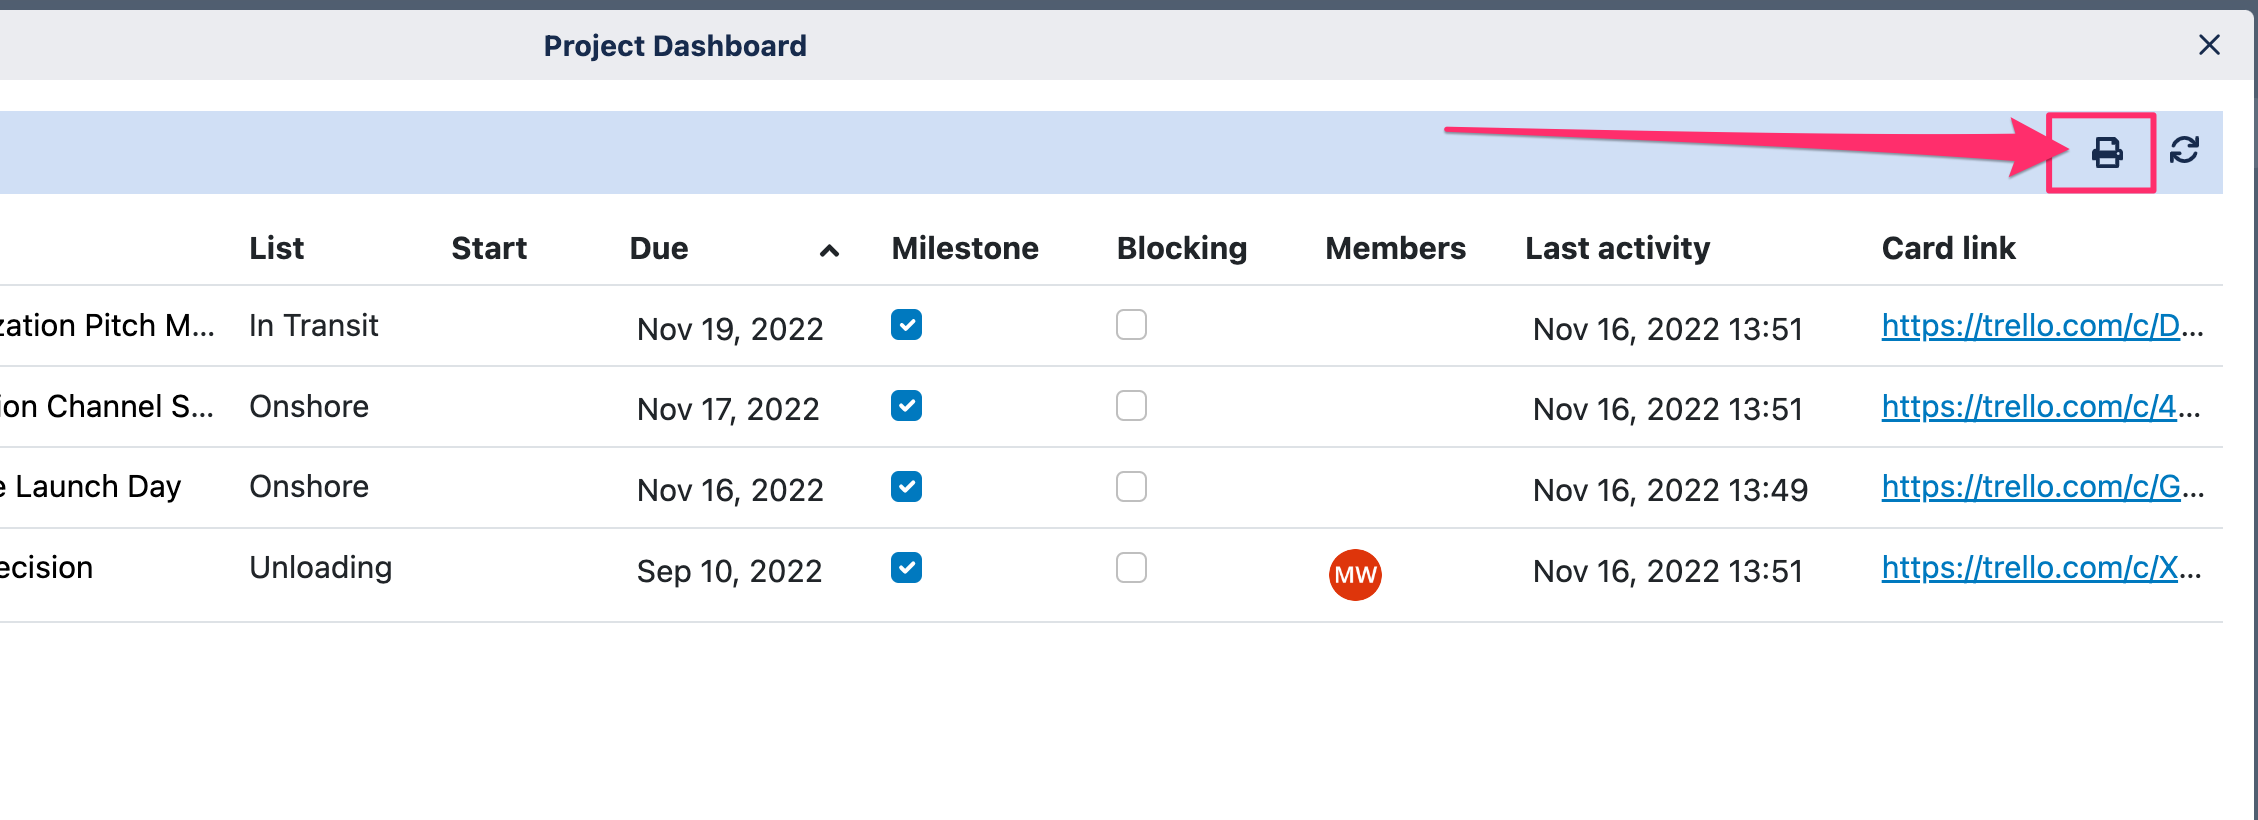This screenshot has width=2258, height=820.
Task: Click the 'Nov 16, 2022' due date
Action: coord(730,490)
